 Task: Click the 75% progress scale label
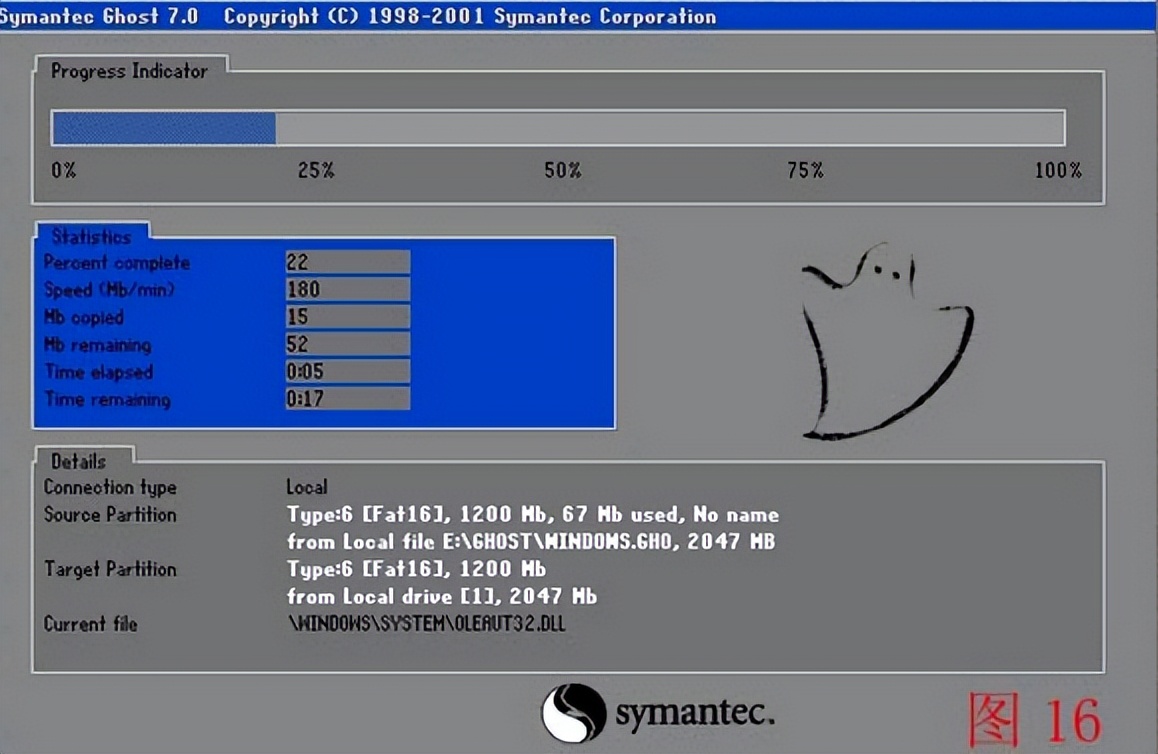click(805, 171)
